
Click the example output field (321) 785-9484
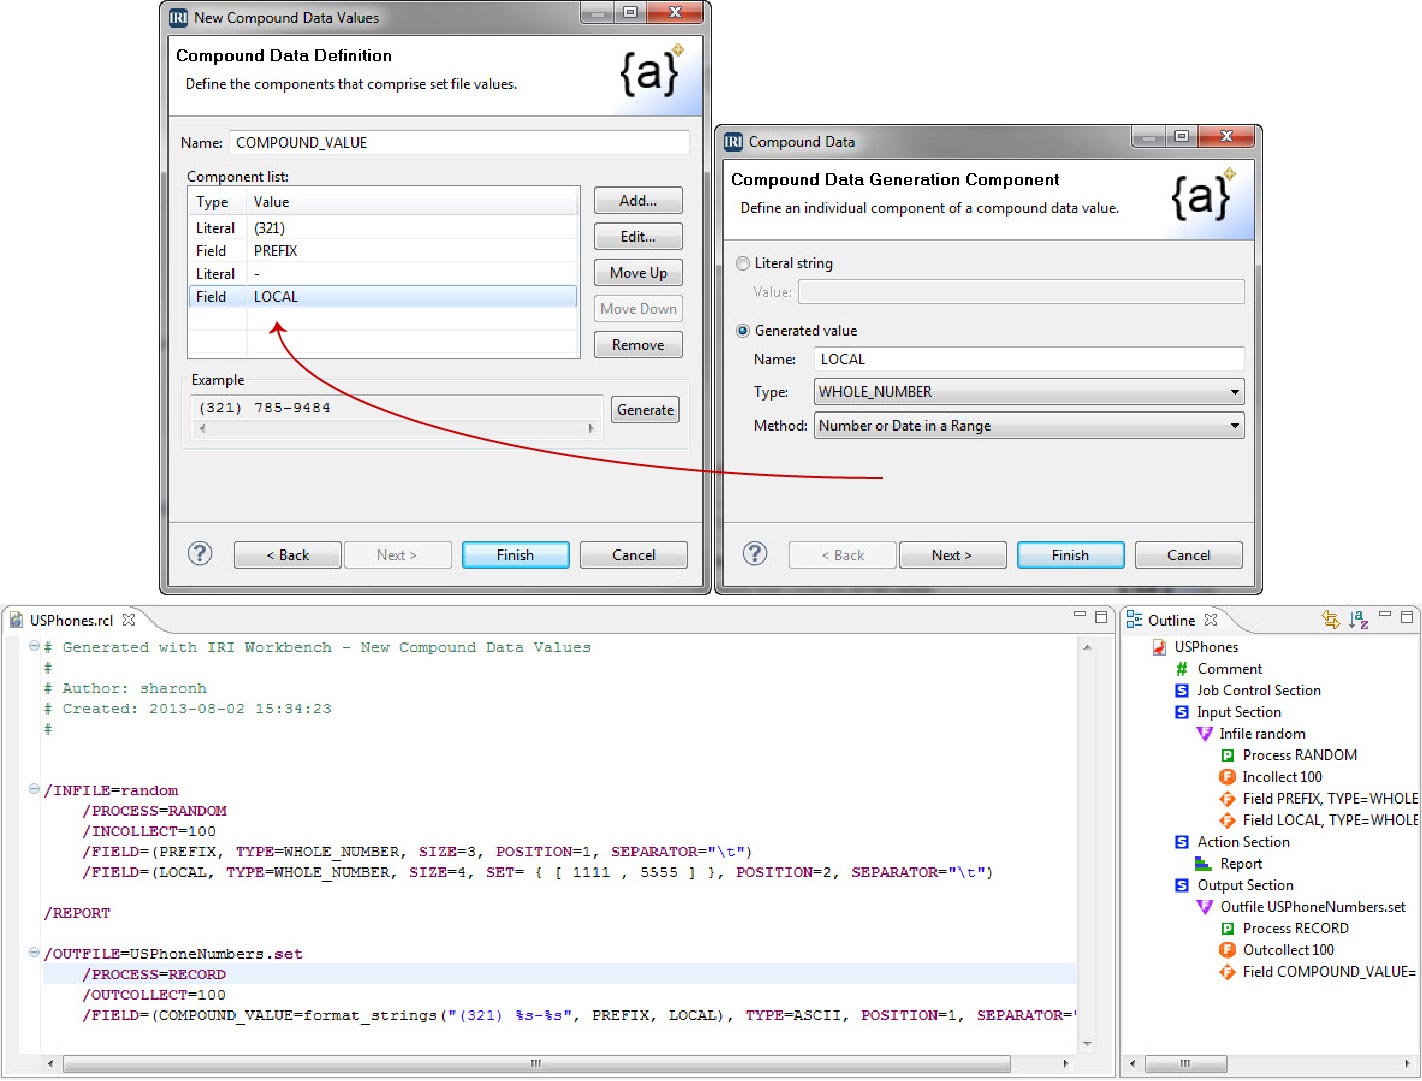pos(397,407)
